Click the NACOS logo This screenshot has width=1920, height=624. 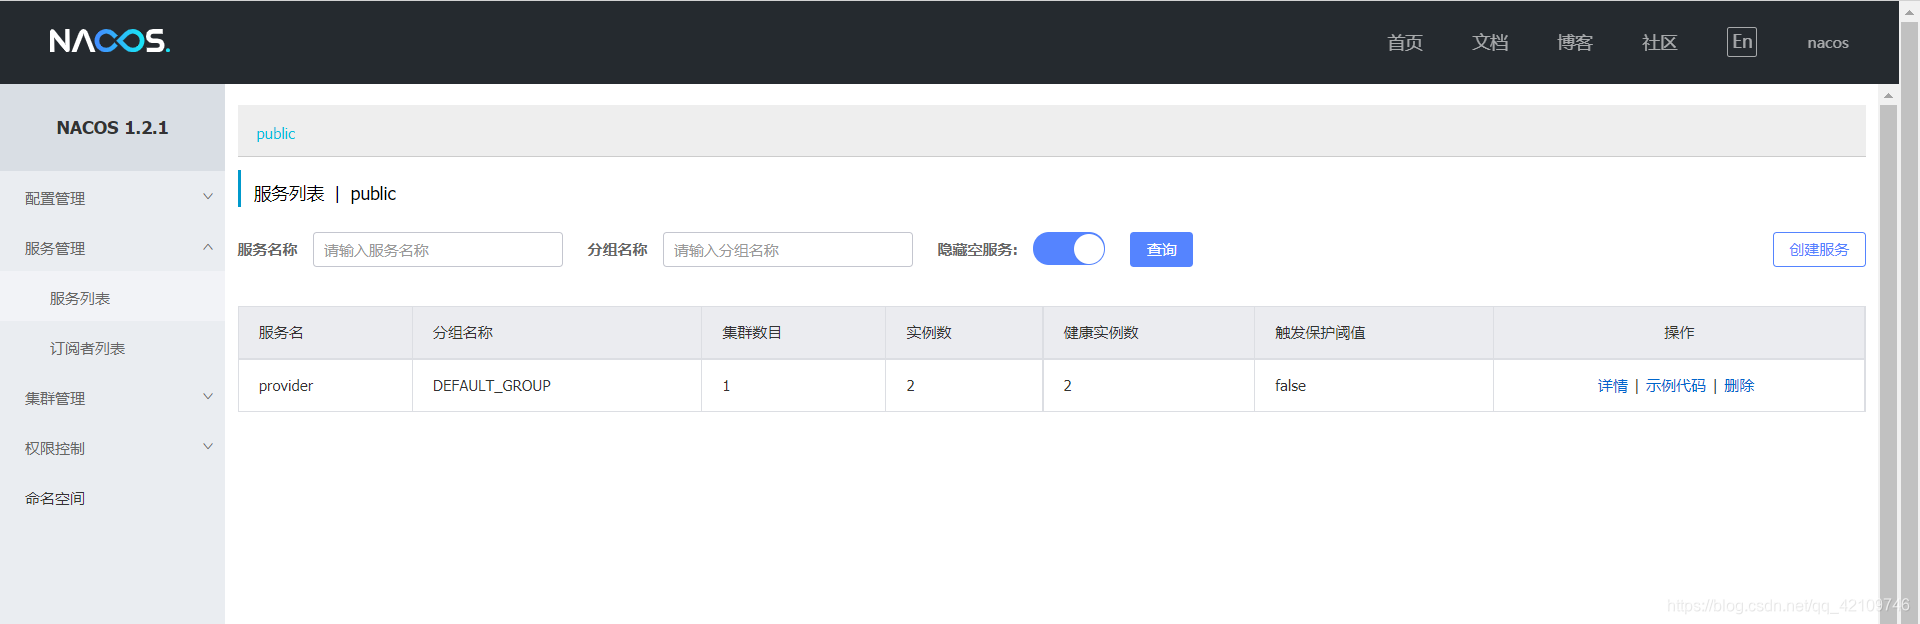coord(110,41)
